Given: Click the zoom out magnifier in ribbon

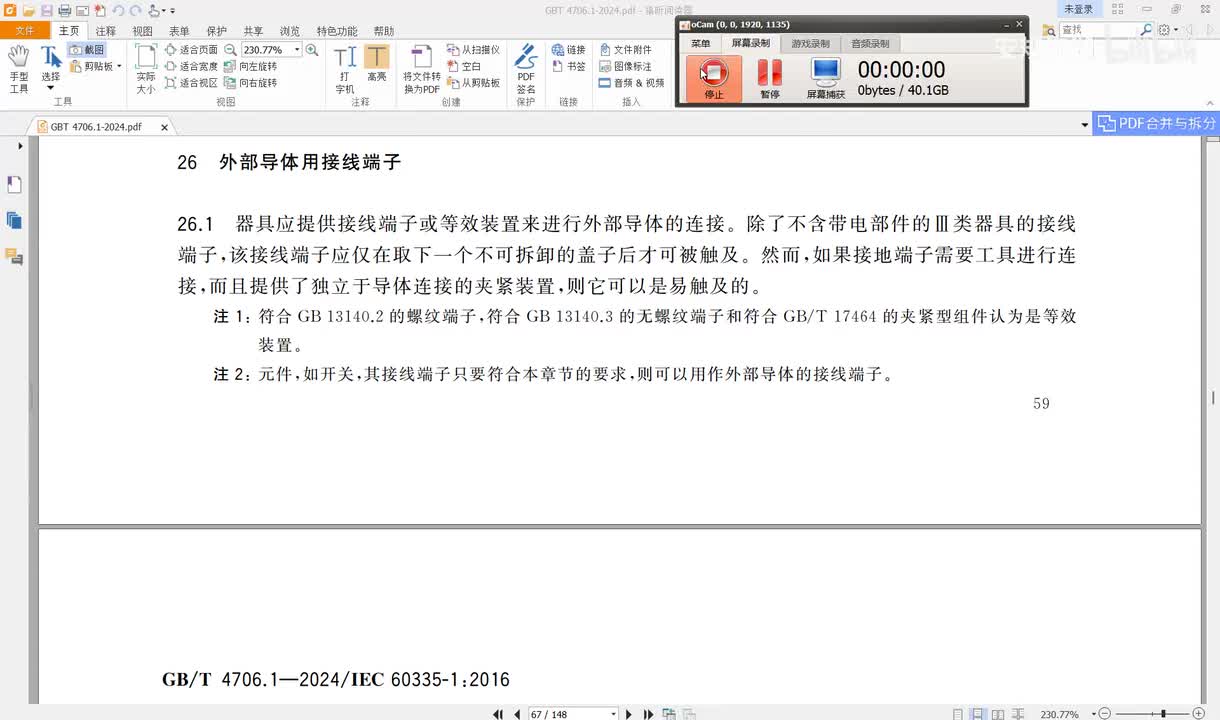Looking at the screenshot, I should tap(231, 49).
